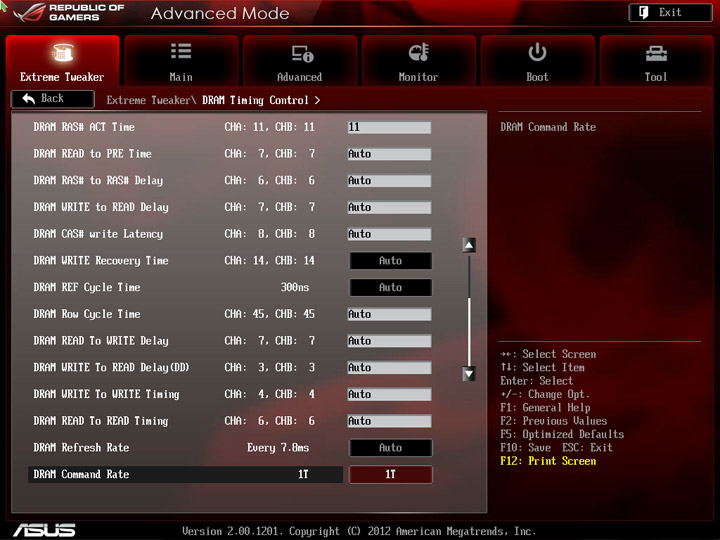
Task: Switch to the Advanced tab
Action: coord(299,61)
